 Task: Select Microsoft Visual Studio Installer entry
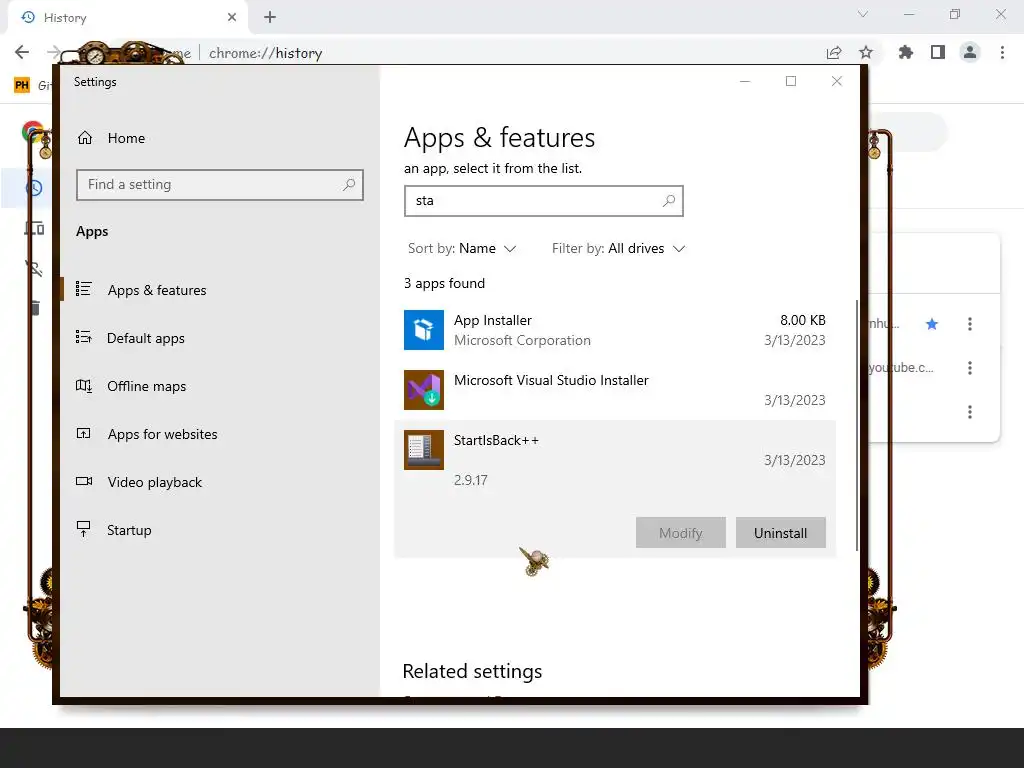(x=615, y=390)
